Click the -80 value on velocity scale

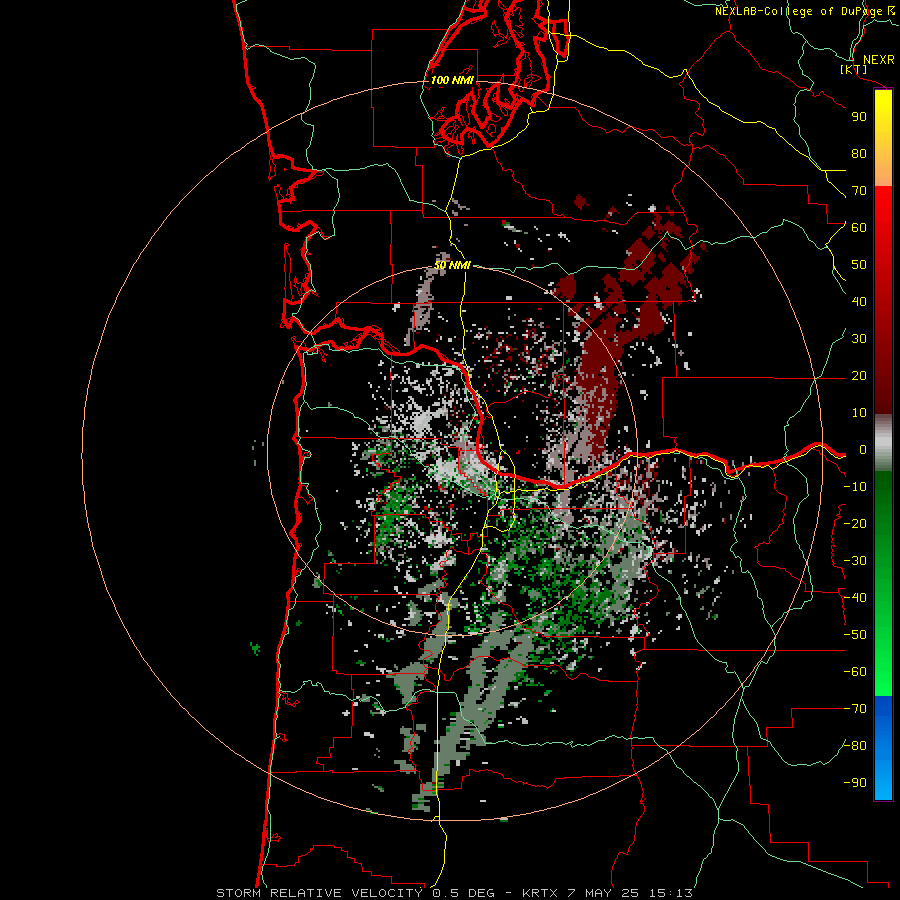[x=855, y=746]
